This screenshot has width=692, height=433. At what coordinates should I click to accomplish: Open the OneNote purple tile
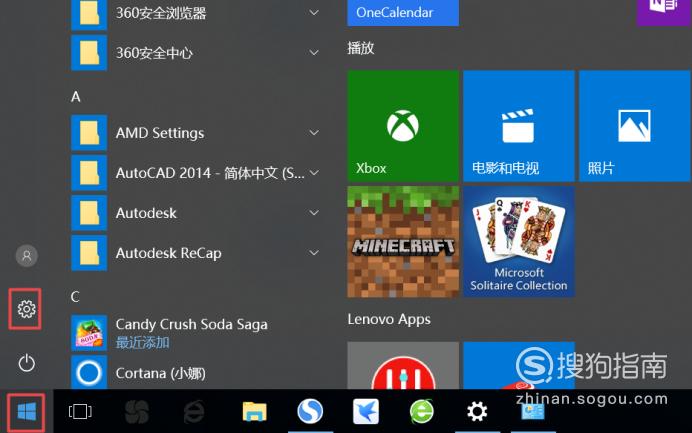click(664, 12)
